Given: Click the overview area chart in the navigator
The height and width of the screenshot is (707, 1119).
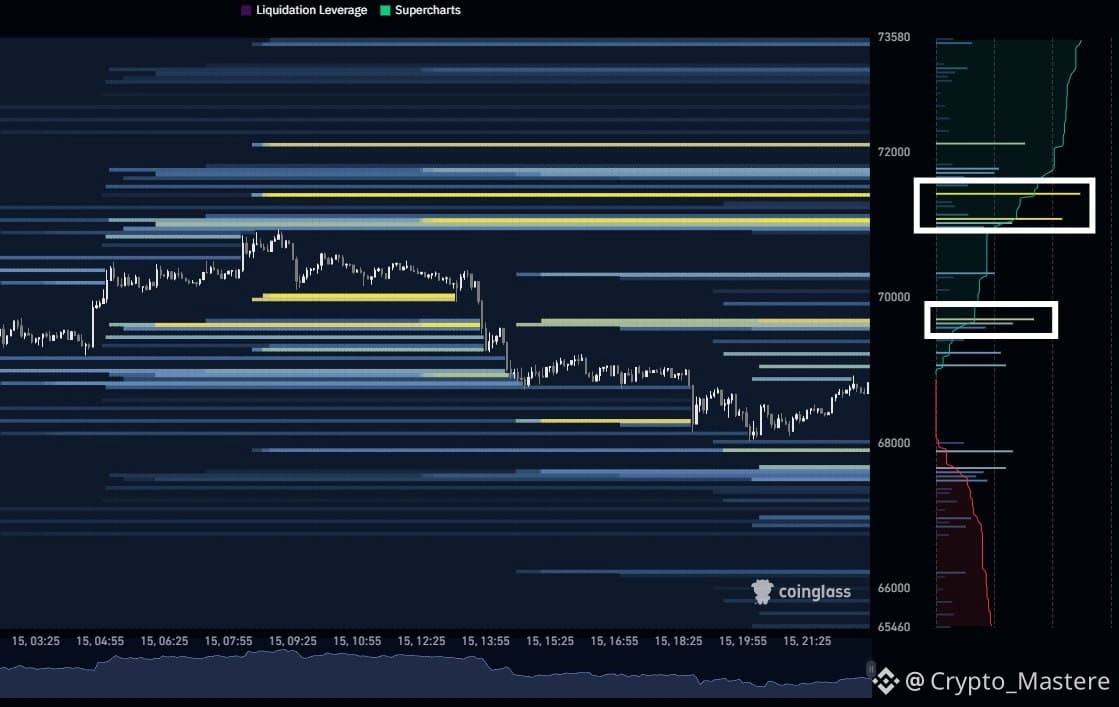Looking at the screenshot, I should click(435, 673).
